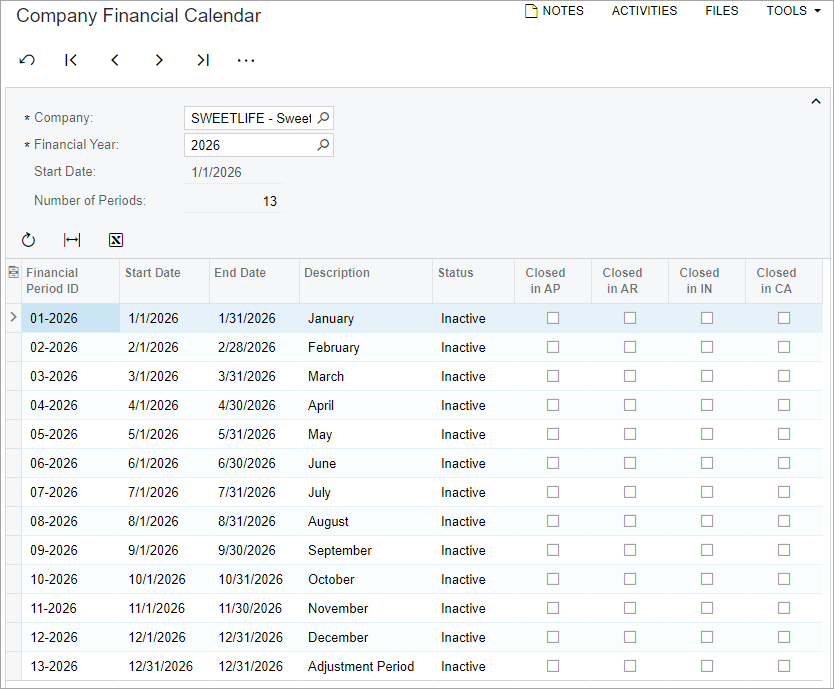
Task: Jump to the last record icon
Action: coord(203,60)
